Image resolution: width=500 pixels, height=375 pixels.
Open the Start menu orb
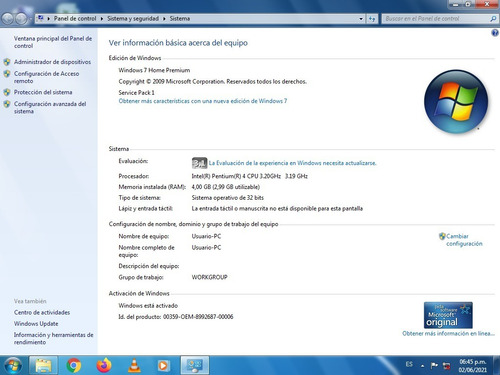click(x=13, y=365)
